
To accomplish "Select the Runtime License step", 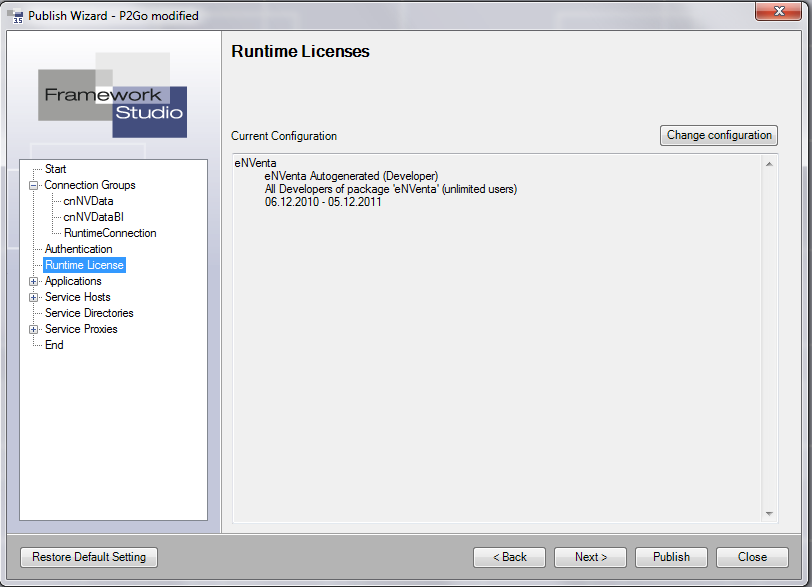I will pos(84,265).
